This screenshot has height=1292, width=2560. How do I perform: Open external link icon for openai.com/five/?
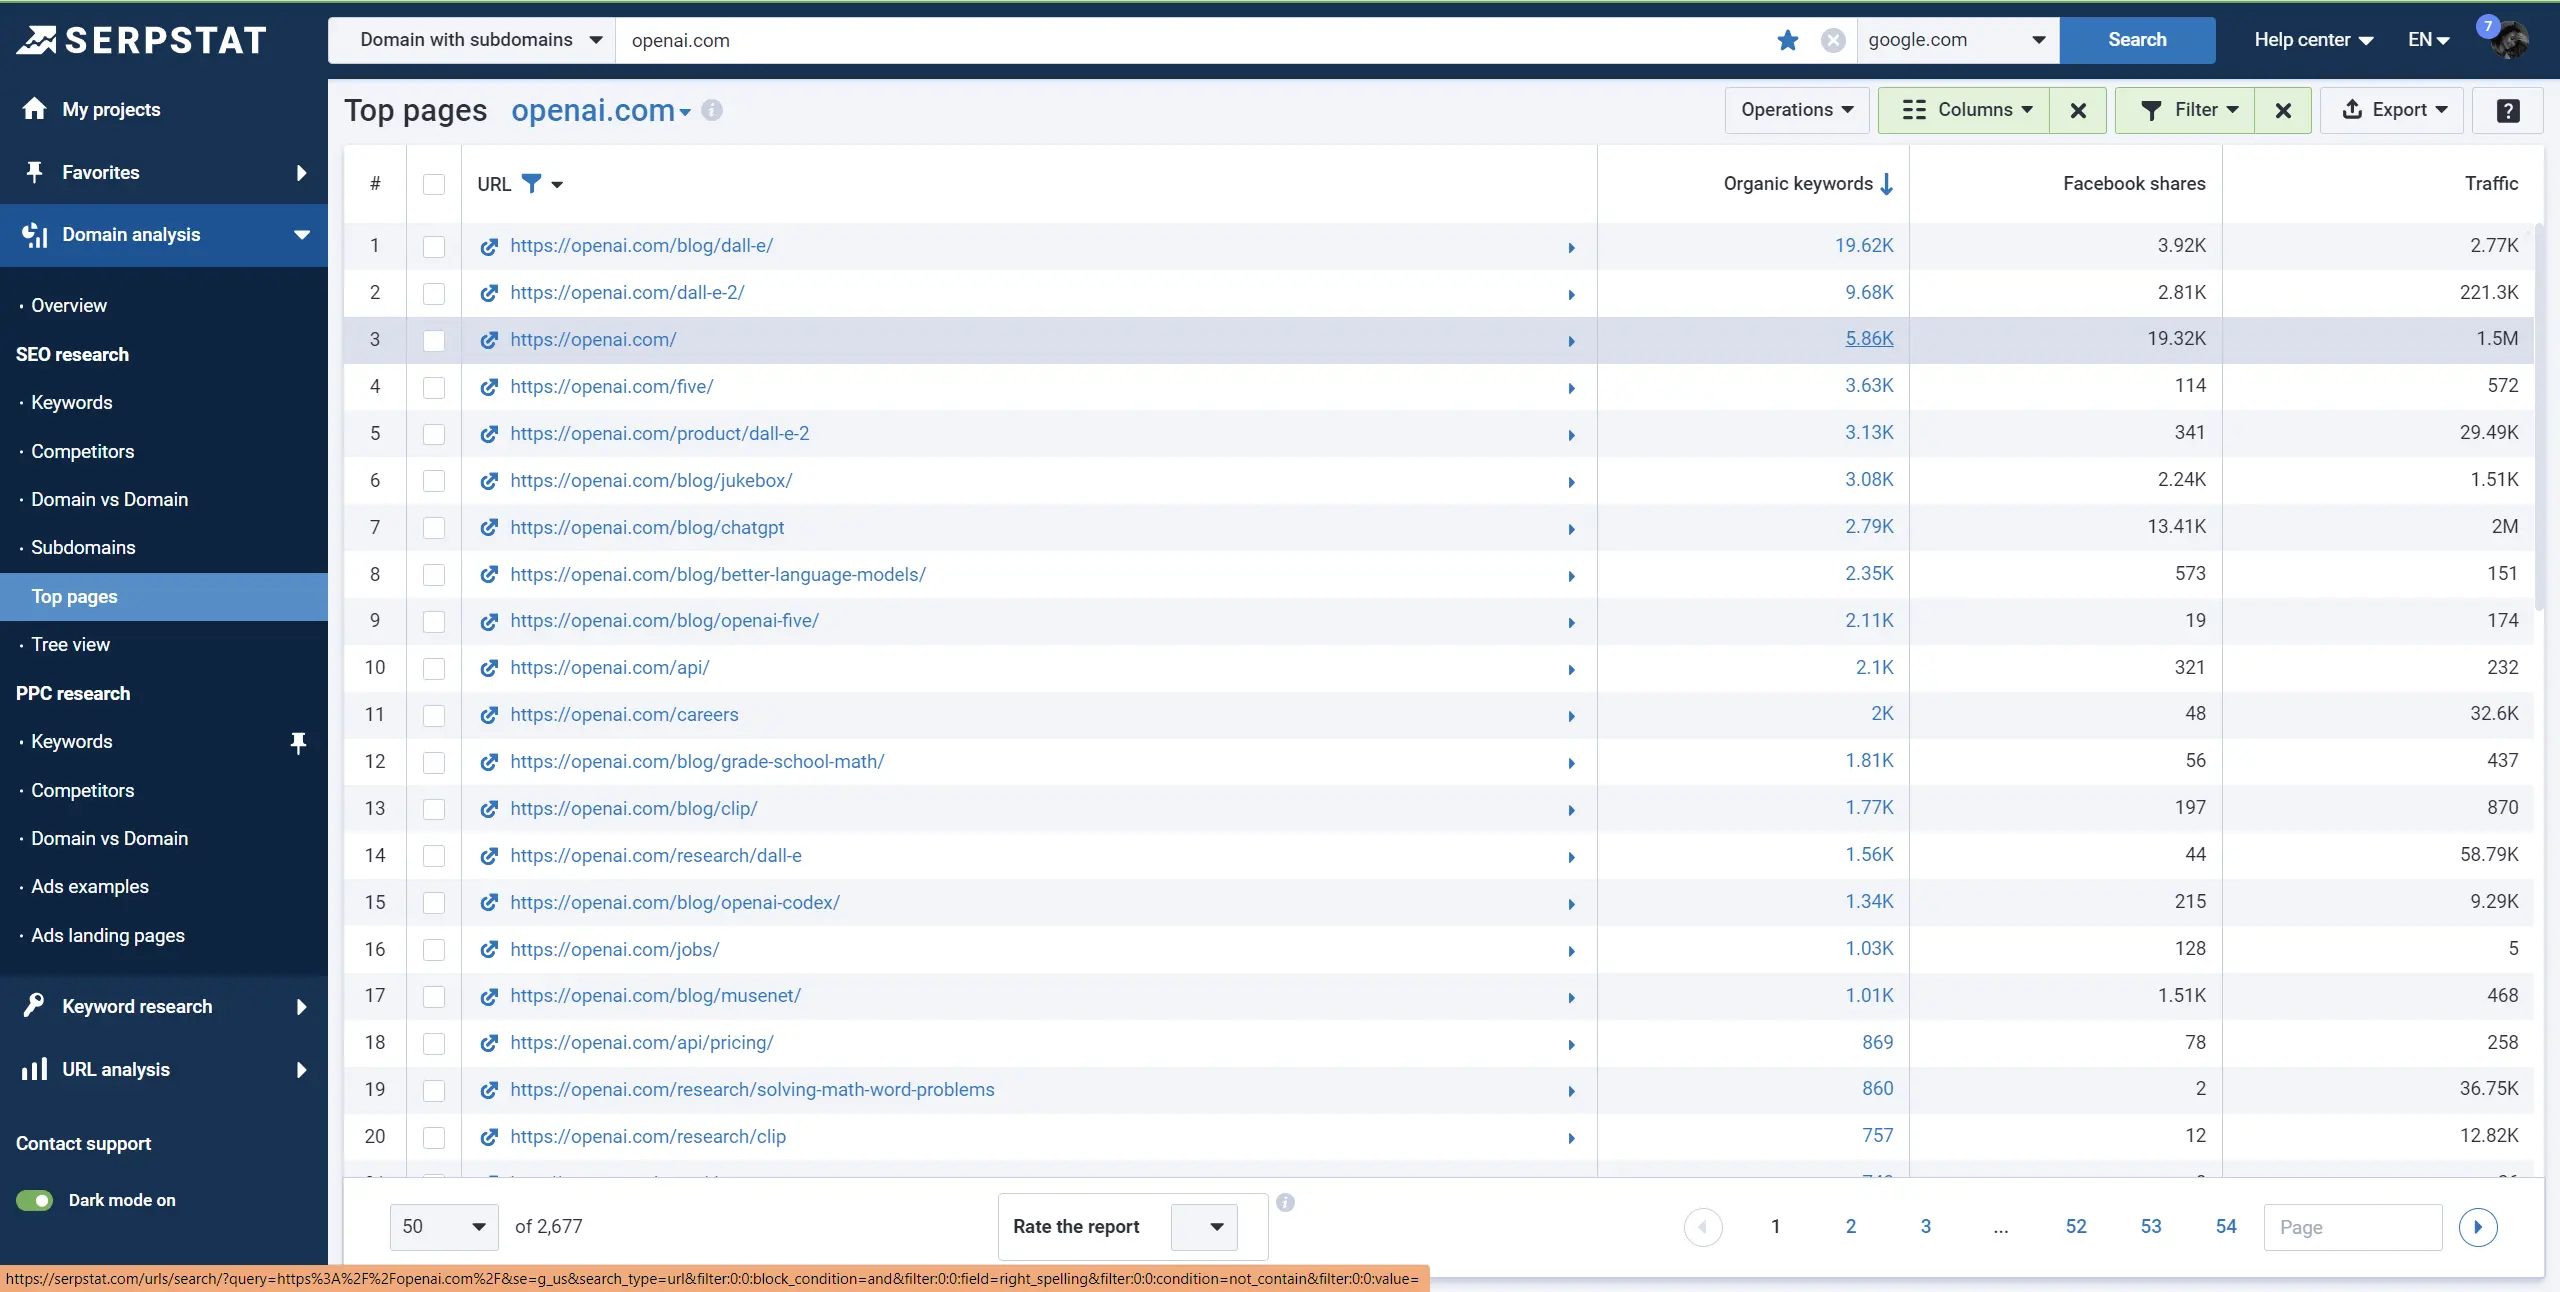click(489, 388)
